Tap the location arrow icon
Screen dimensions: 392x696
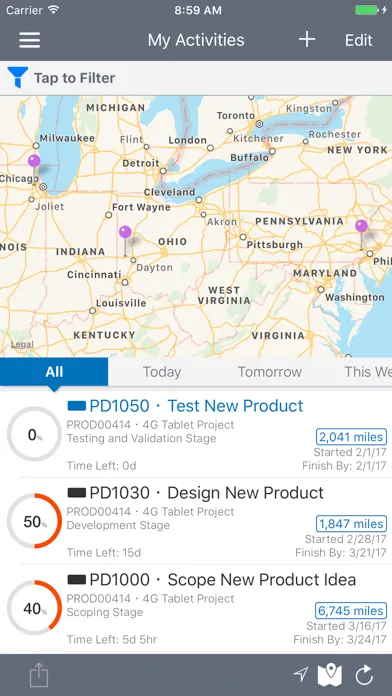click(x=301, y=675)
